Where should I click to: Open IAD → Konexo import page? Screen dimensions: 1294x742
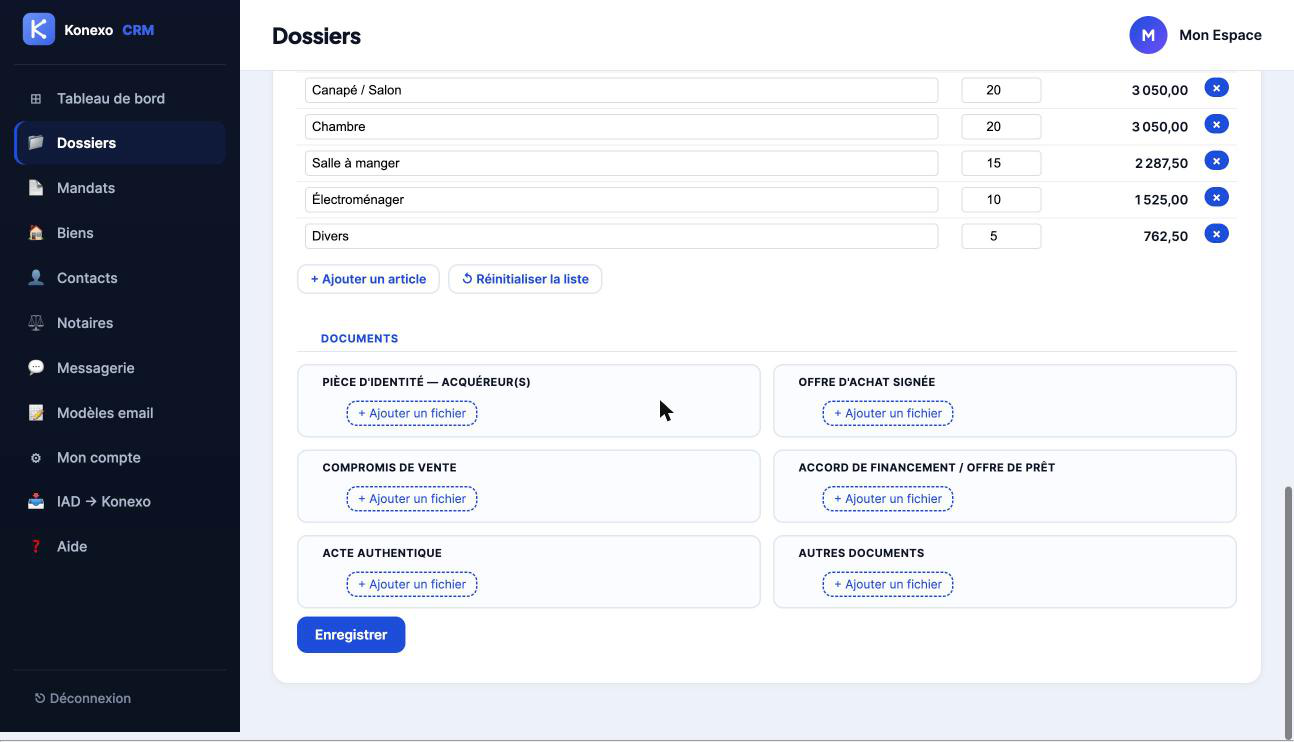pyautogui.click(x=120, y=502)
